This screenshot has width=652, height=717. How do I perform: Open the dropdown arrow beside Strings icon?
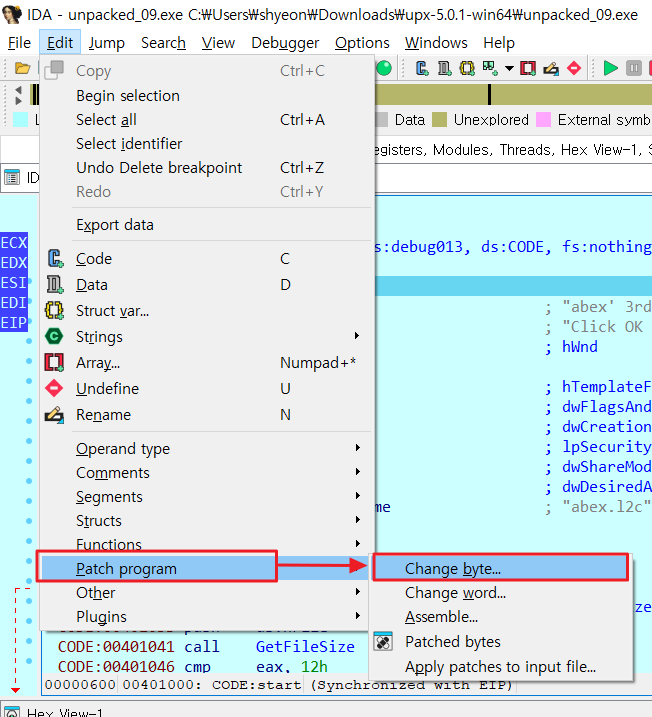coord(509,69)
